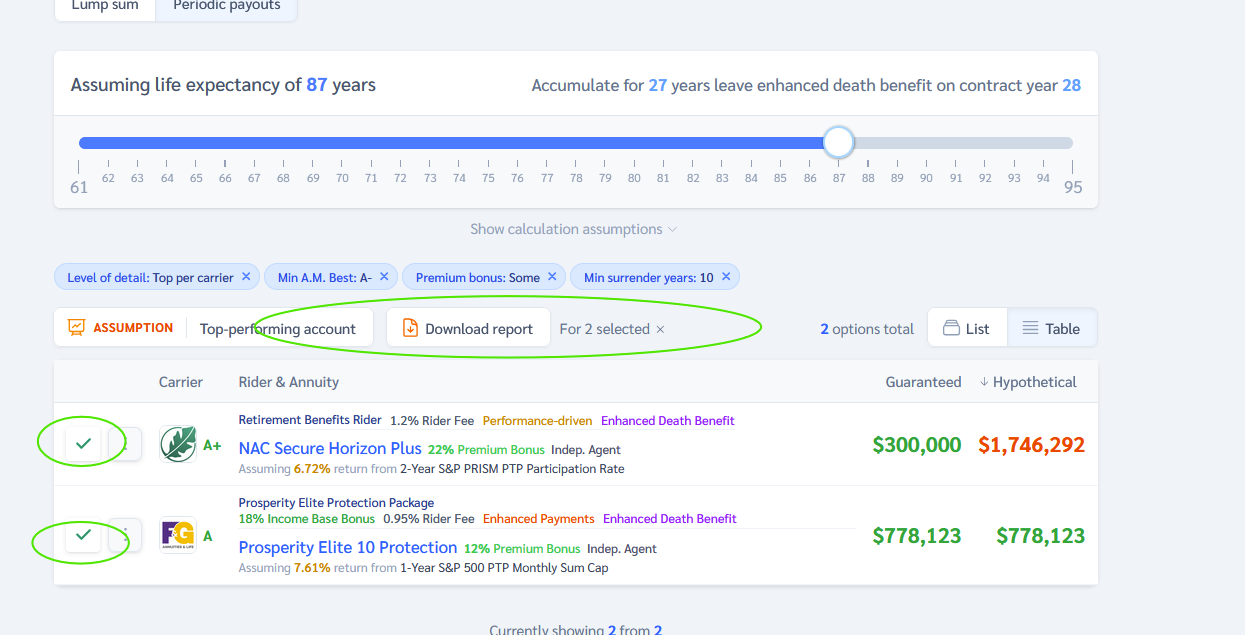The height and width of the screenshot is (635, 1245).
Task: Open more options for NAC row
Action: pos(125,443)
